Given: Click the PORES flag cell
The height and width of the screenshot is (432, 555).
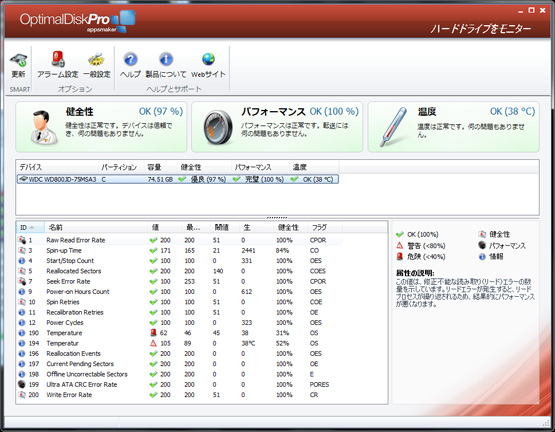Looking at the screenshot, I should (x=319, y=385).
